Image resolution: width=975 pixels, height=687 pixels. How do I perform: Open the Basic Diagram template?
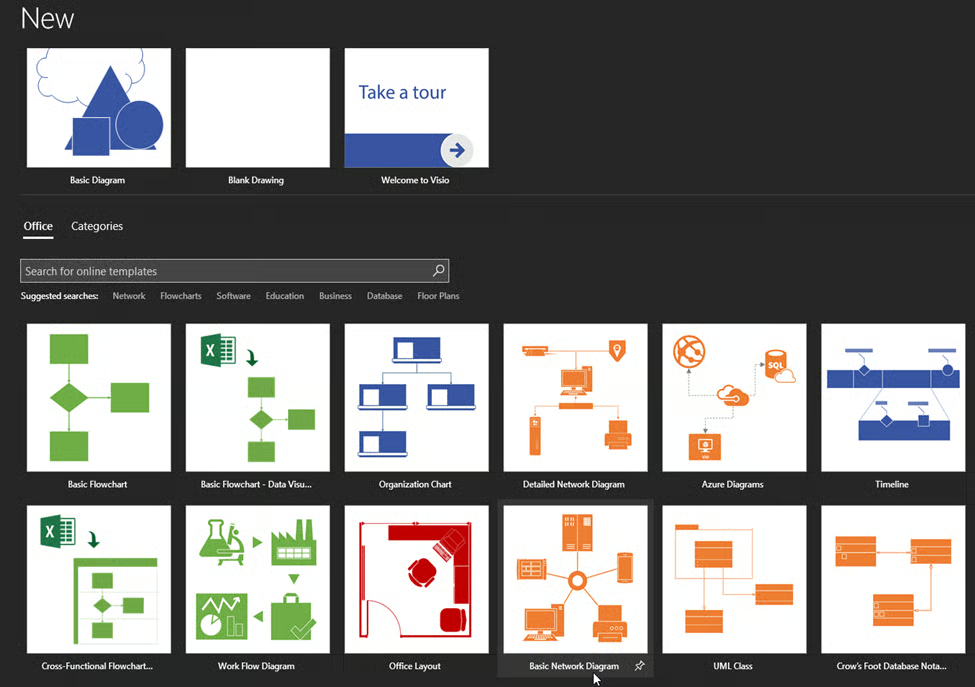tap(98, 108)
